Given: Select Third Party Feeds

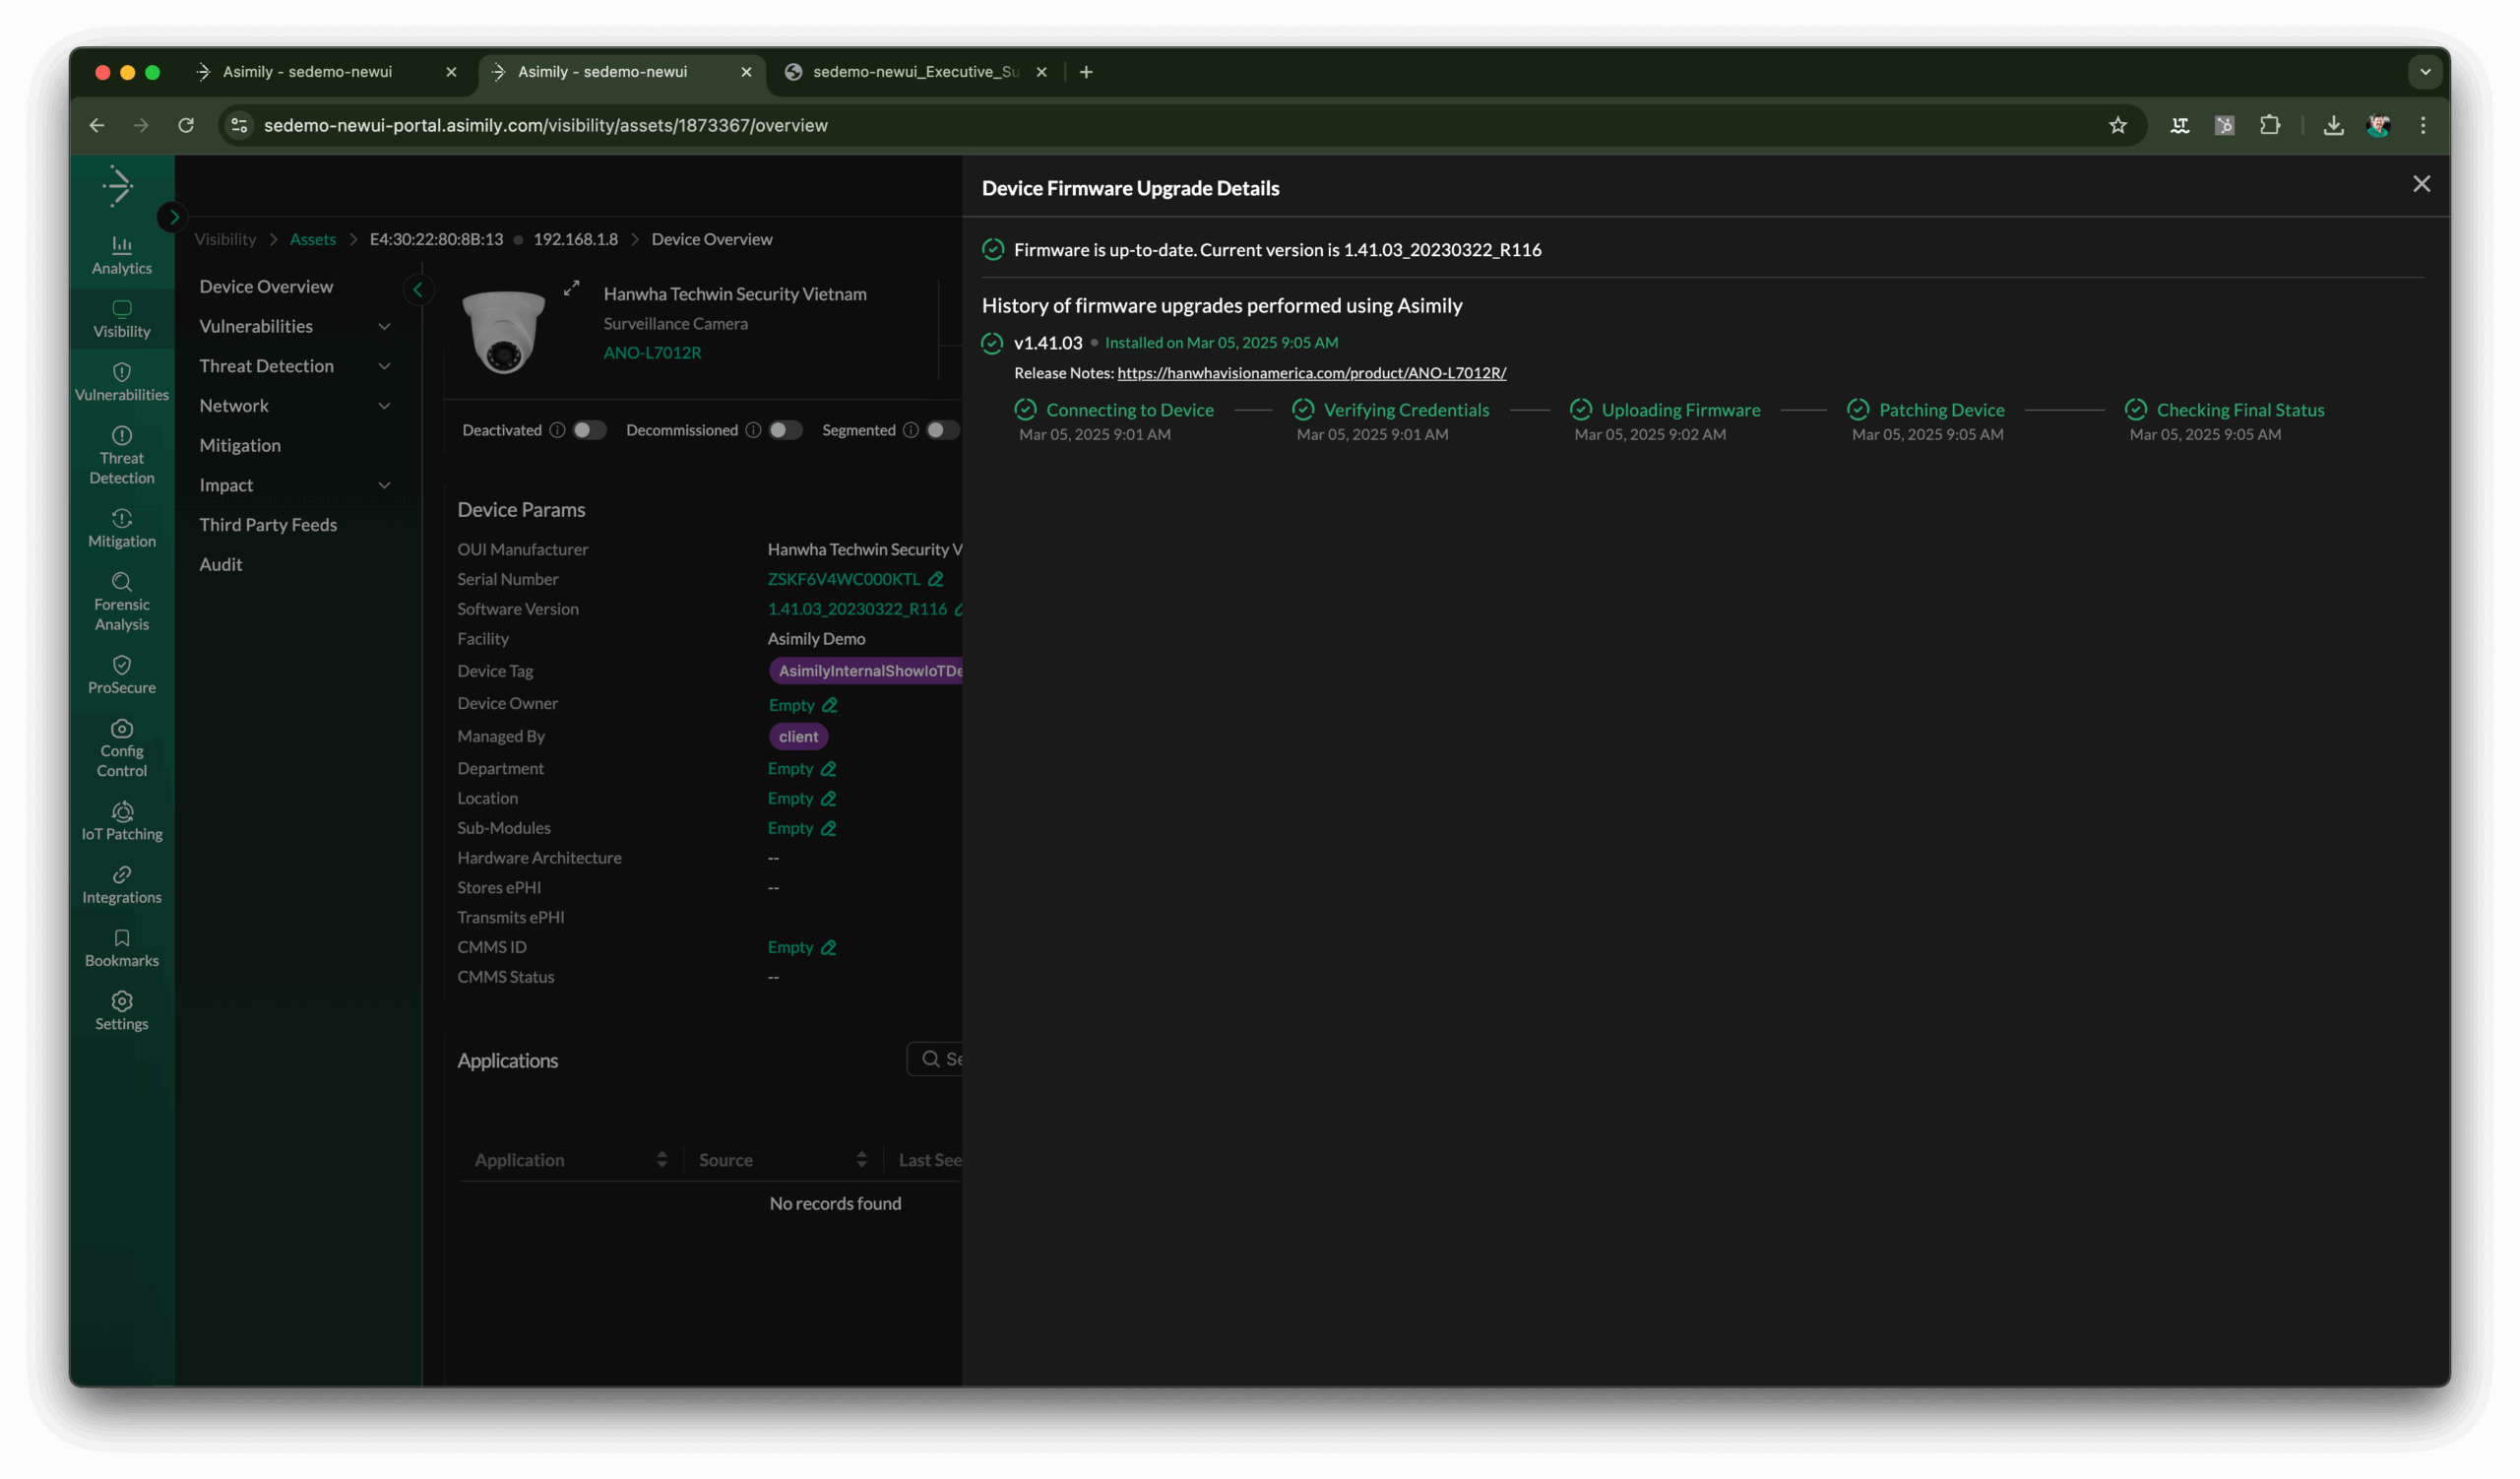Looking at the screenshot, I should tap(268, 525).
